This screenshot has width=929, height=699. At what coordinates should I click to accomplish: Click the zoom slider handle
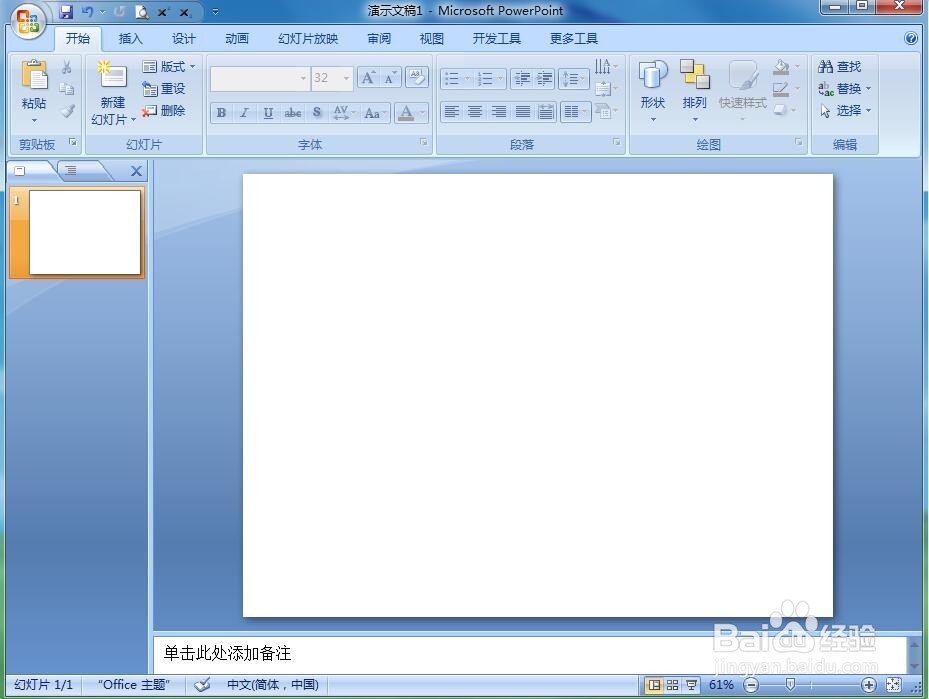pos(790,685)
